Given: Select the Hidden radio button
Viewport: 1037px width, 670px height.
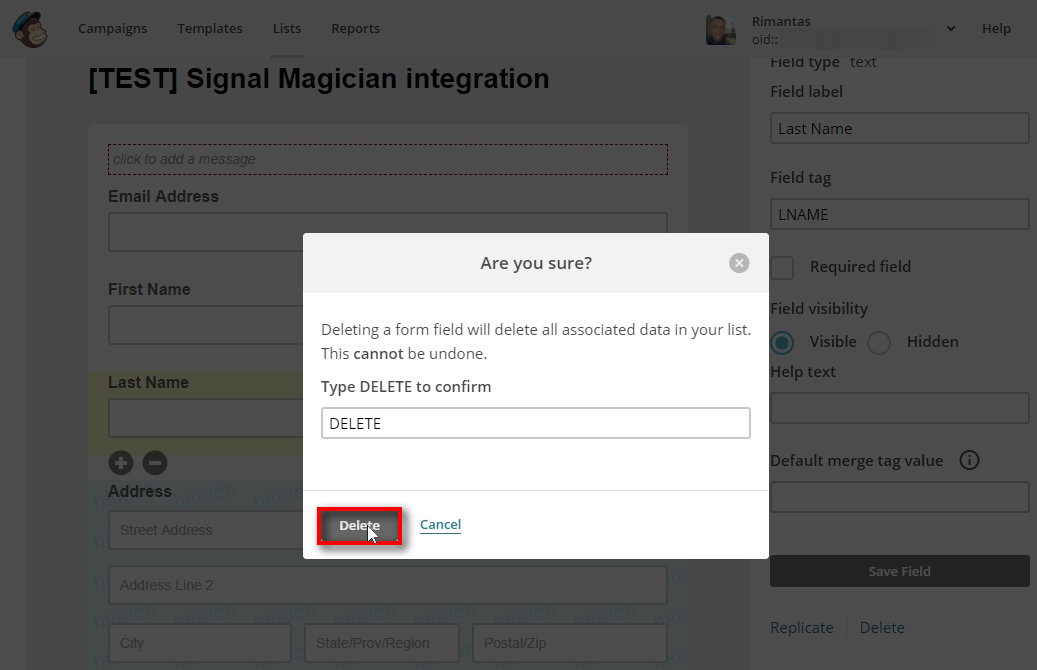Looking at the screenshot, I should pyautogui.click(x=879, y=342).
